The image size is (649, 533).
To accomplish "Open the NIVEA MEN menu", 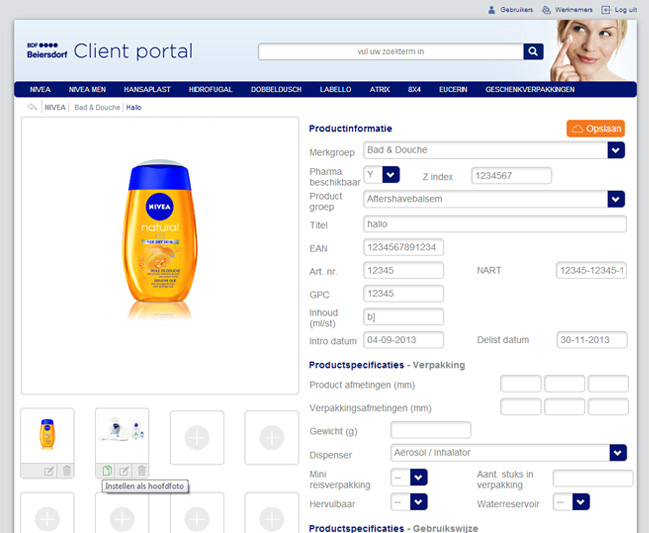I will click(87, 89).
